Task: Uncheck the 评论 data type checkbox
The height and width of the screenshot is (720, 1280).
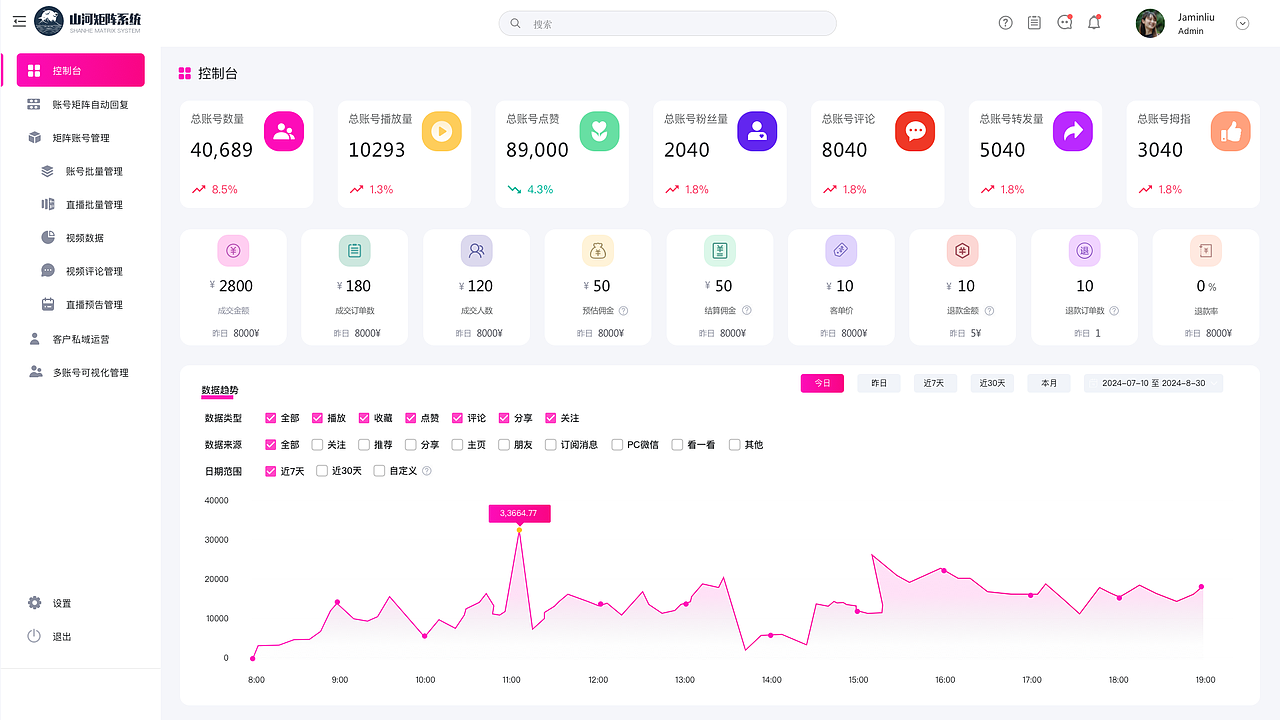Action: point(457,418)
